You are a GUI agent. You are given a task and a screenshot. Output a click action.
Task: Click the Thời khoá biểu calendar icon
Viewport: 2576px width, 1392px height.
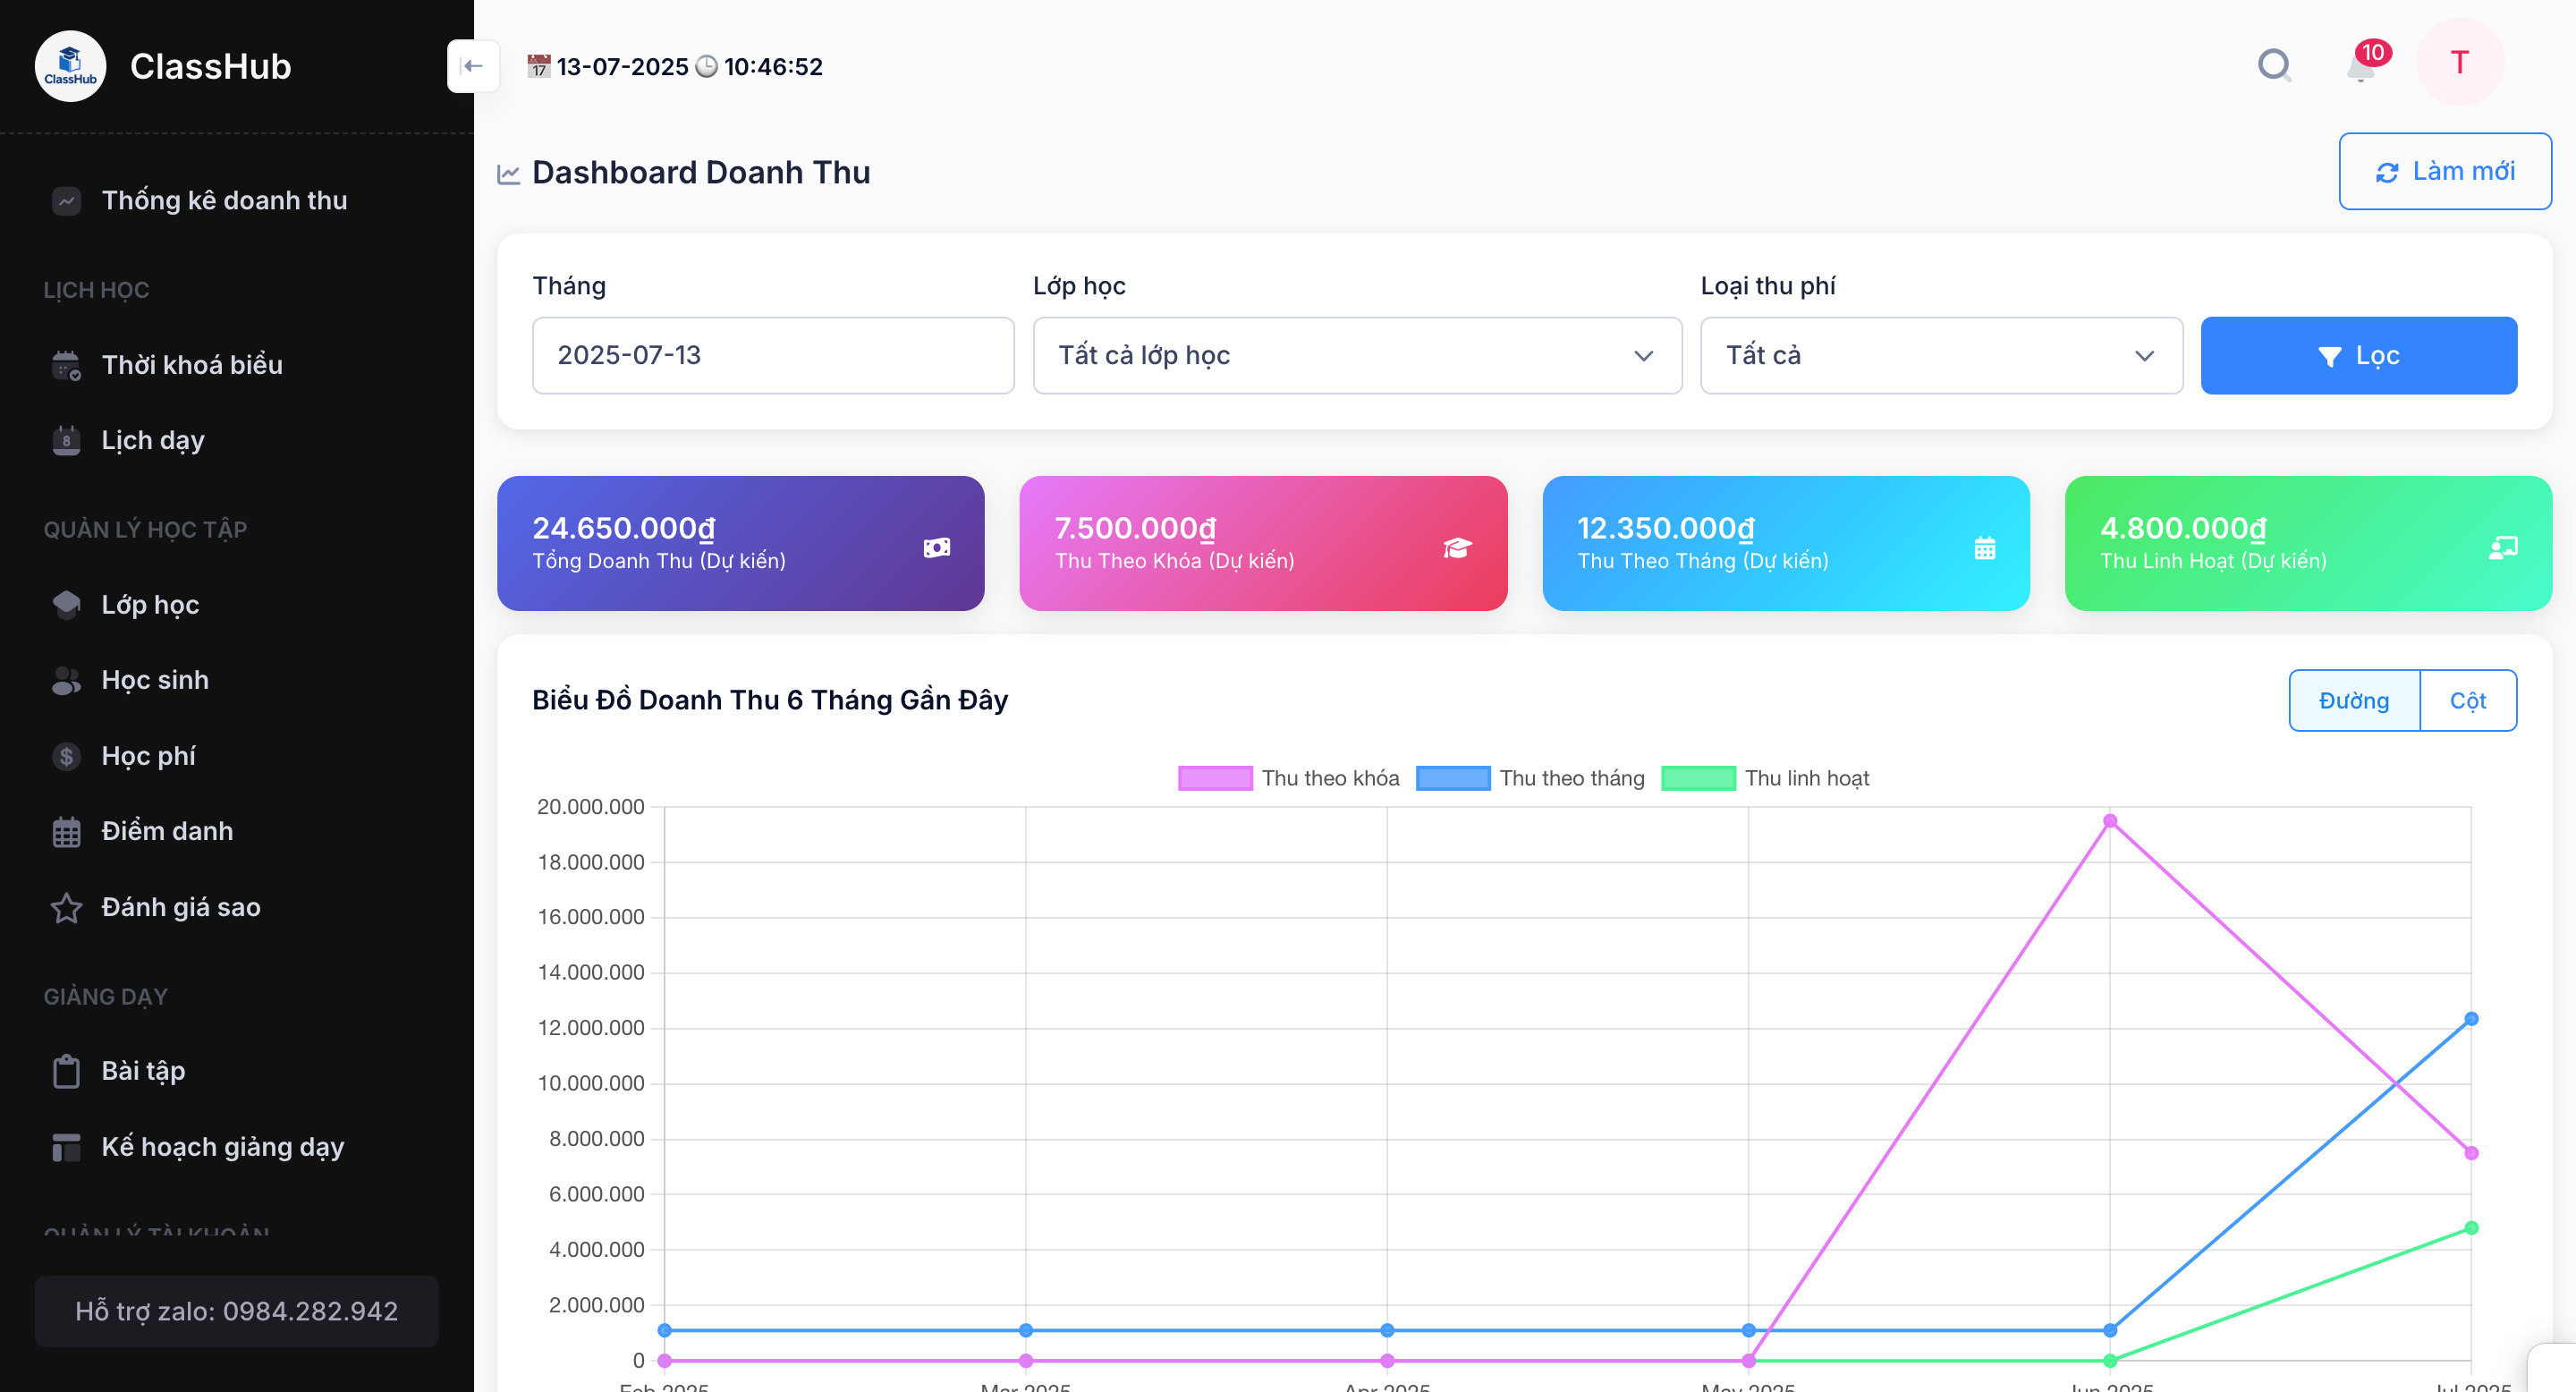pos(66,365)
